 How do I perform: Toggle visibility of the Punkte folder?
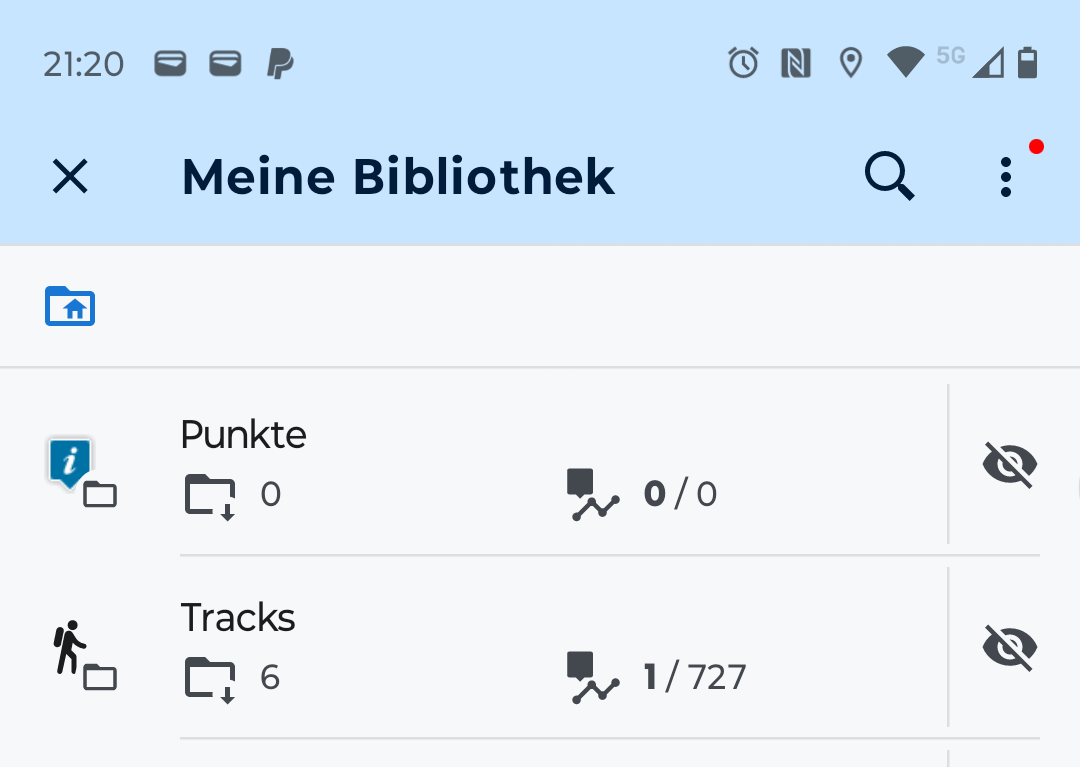(x=1009, y=465)
